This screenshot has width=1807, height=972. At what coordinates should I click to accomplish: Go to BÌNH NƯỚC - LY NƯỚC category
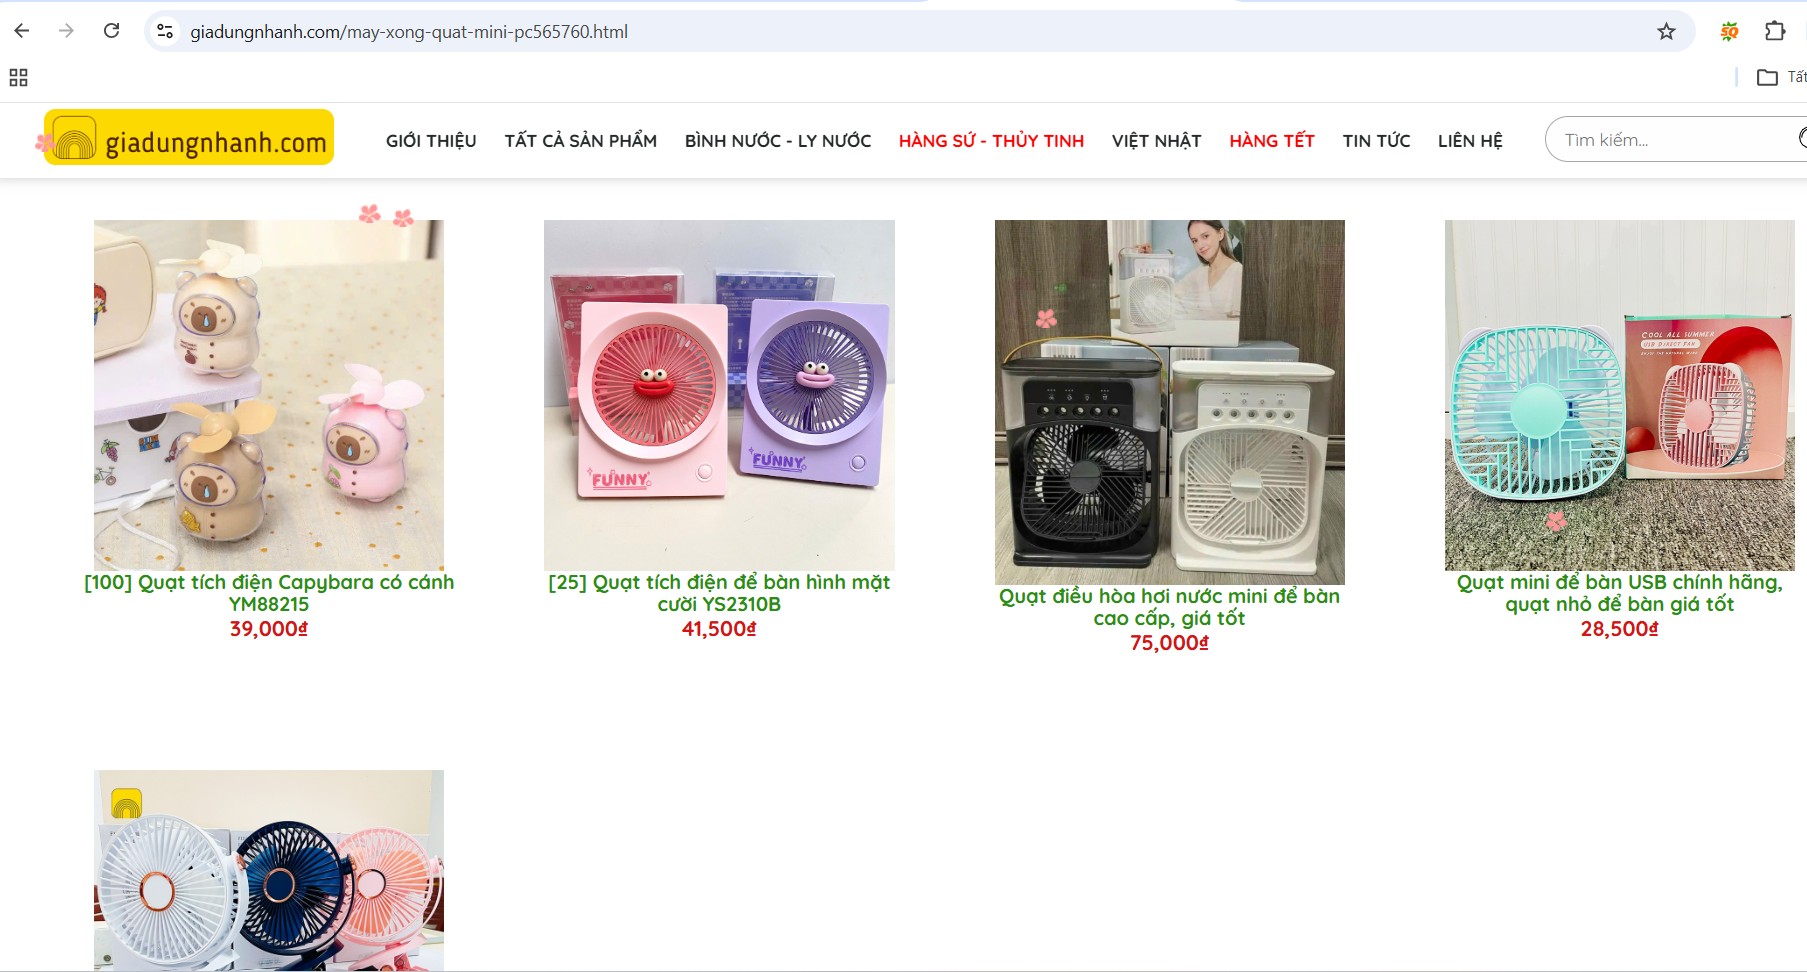778,141
